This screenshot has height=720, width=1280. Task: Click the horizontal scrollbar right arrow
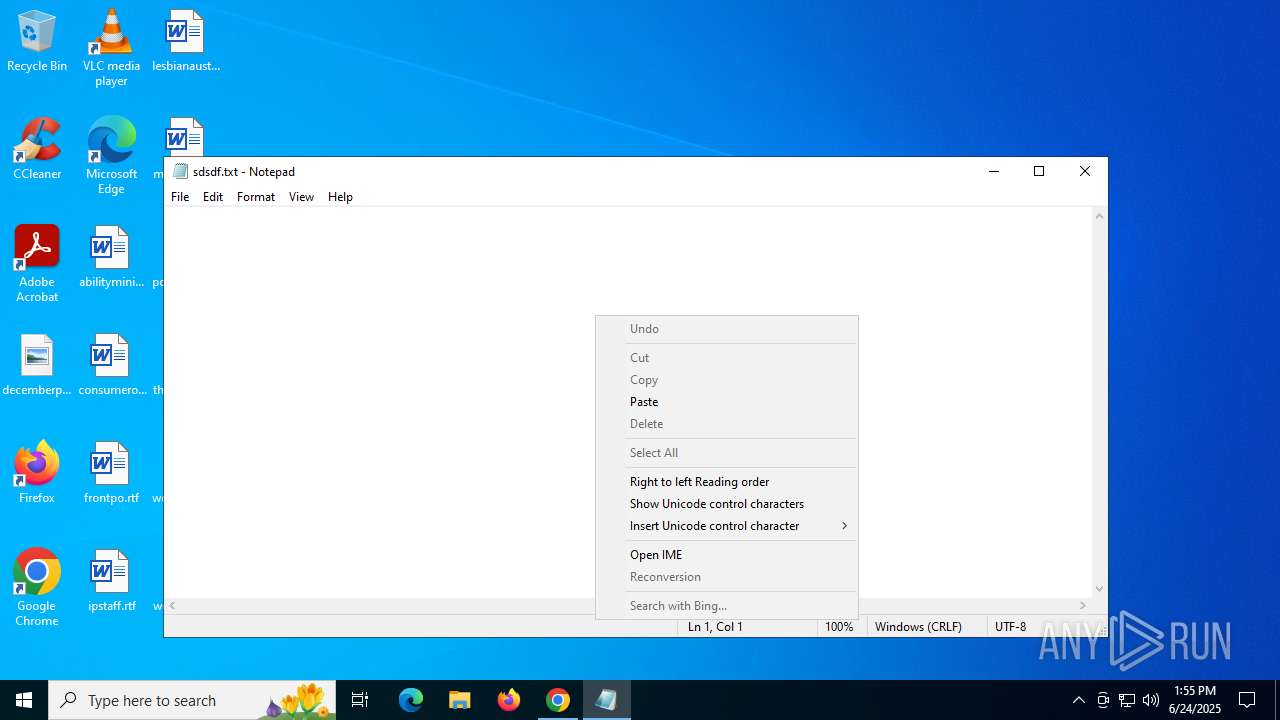click(x=1082, y=605)
